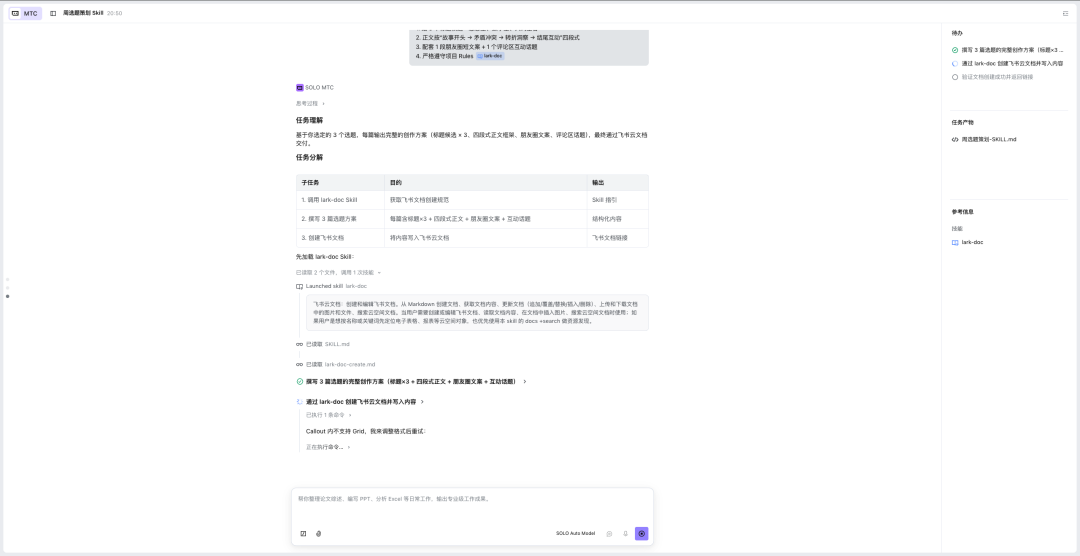Expand the 正在执行命令 entry

[x=328, y=447]
